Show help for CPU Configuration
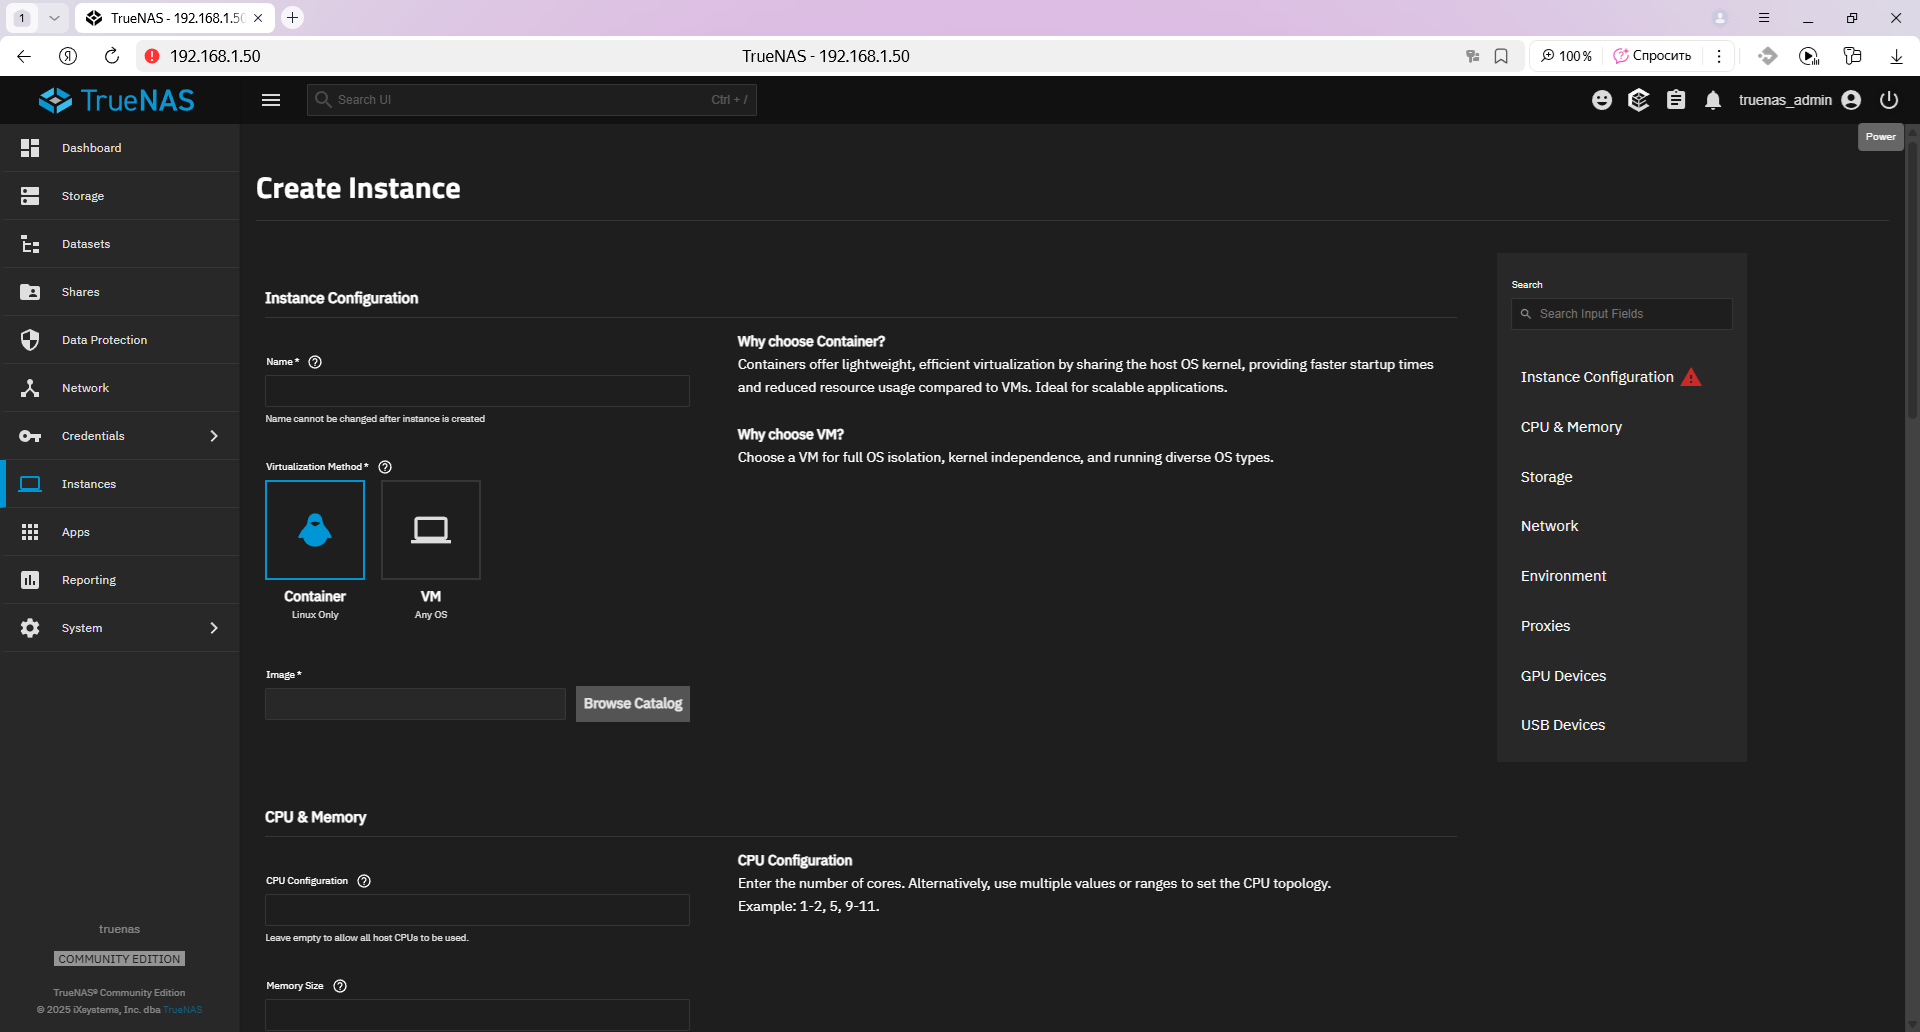This screenshot has height=1032, width=1920. [x=364, y=881]
